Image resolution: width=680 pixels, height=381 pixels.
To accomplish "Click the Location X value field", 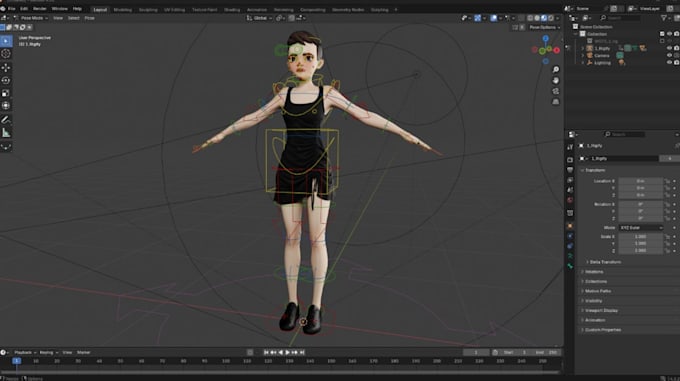I will pyautogui.click(x=641, y=181).
